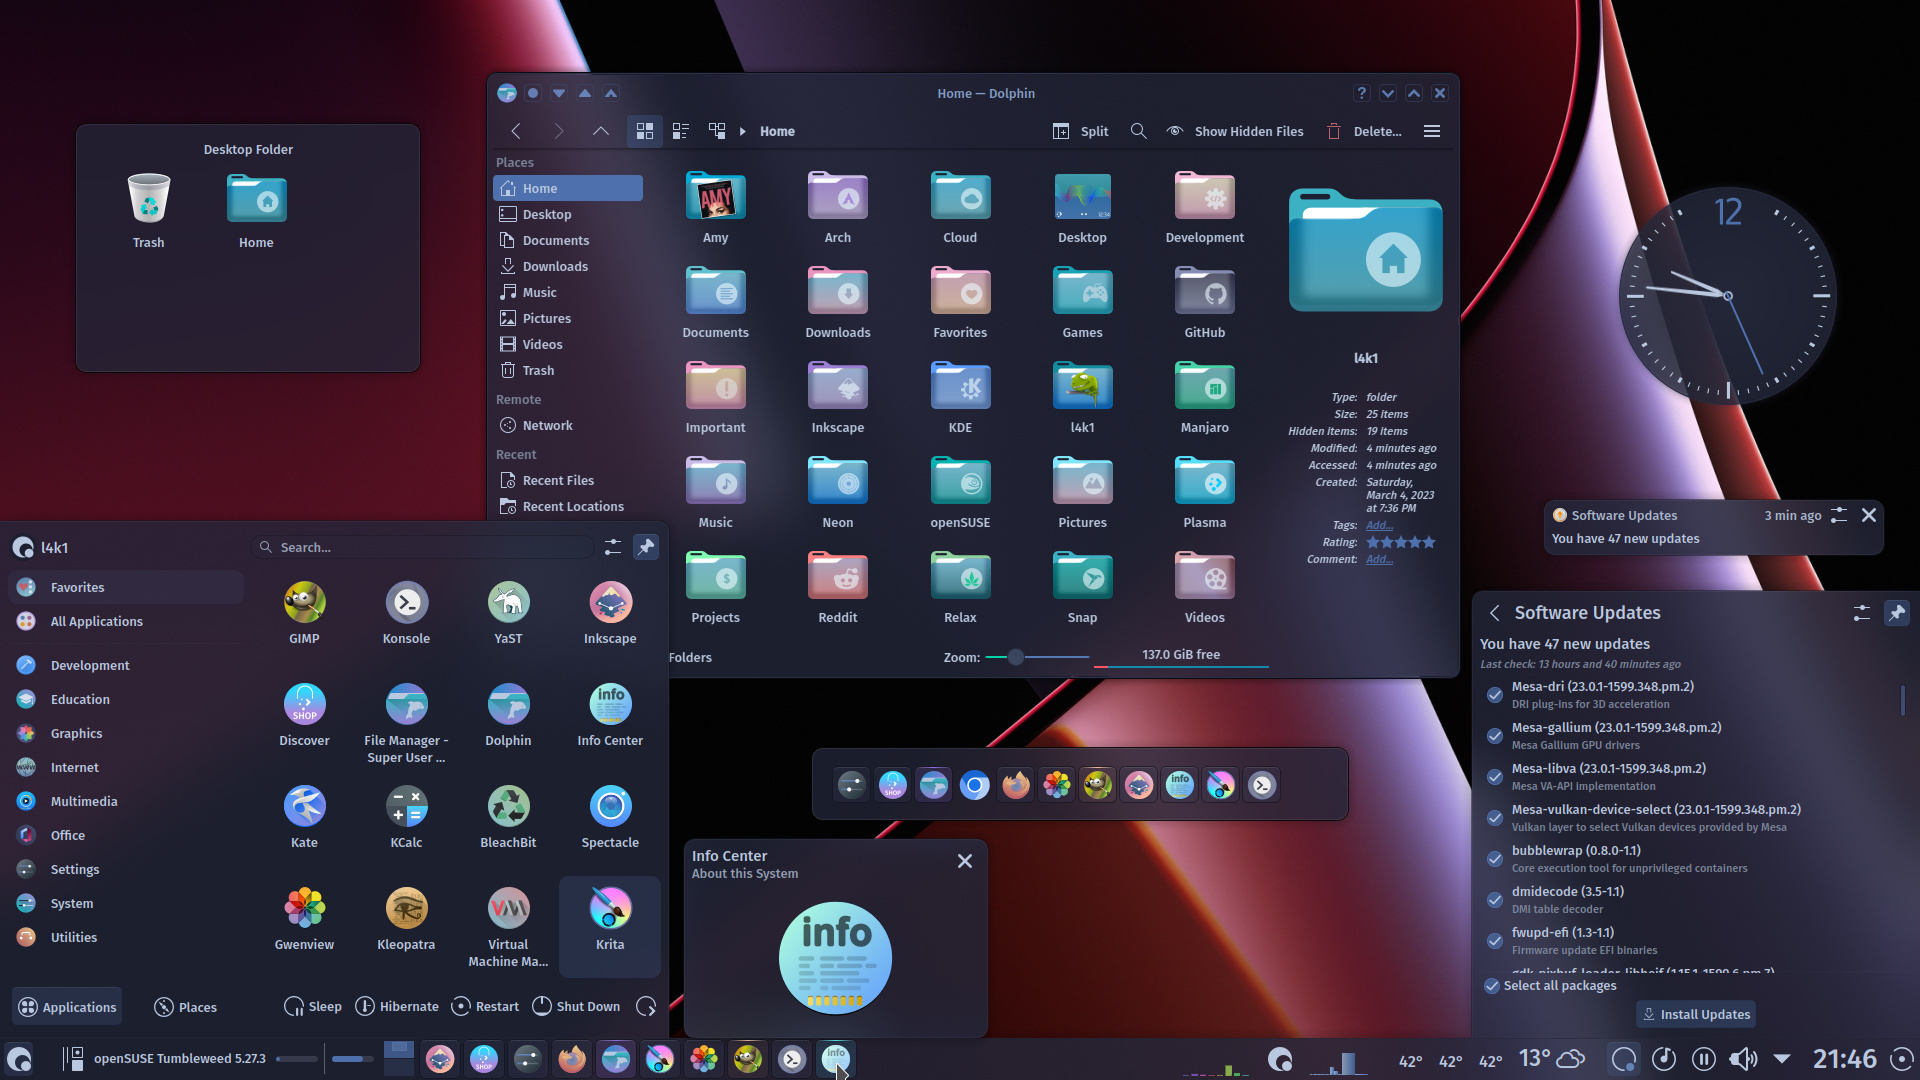This screenshot has width=1920, height=1080.
Task: Click the Chromium icon in the floating dock
Action: click(x=974, y=785)
